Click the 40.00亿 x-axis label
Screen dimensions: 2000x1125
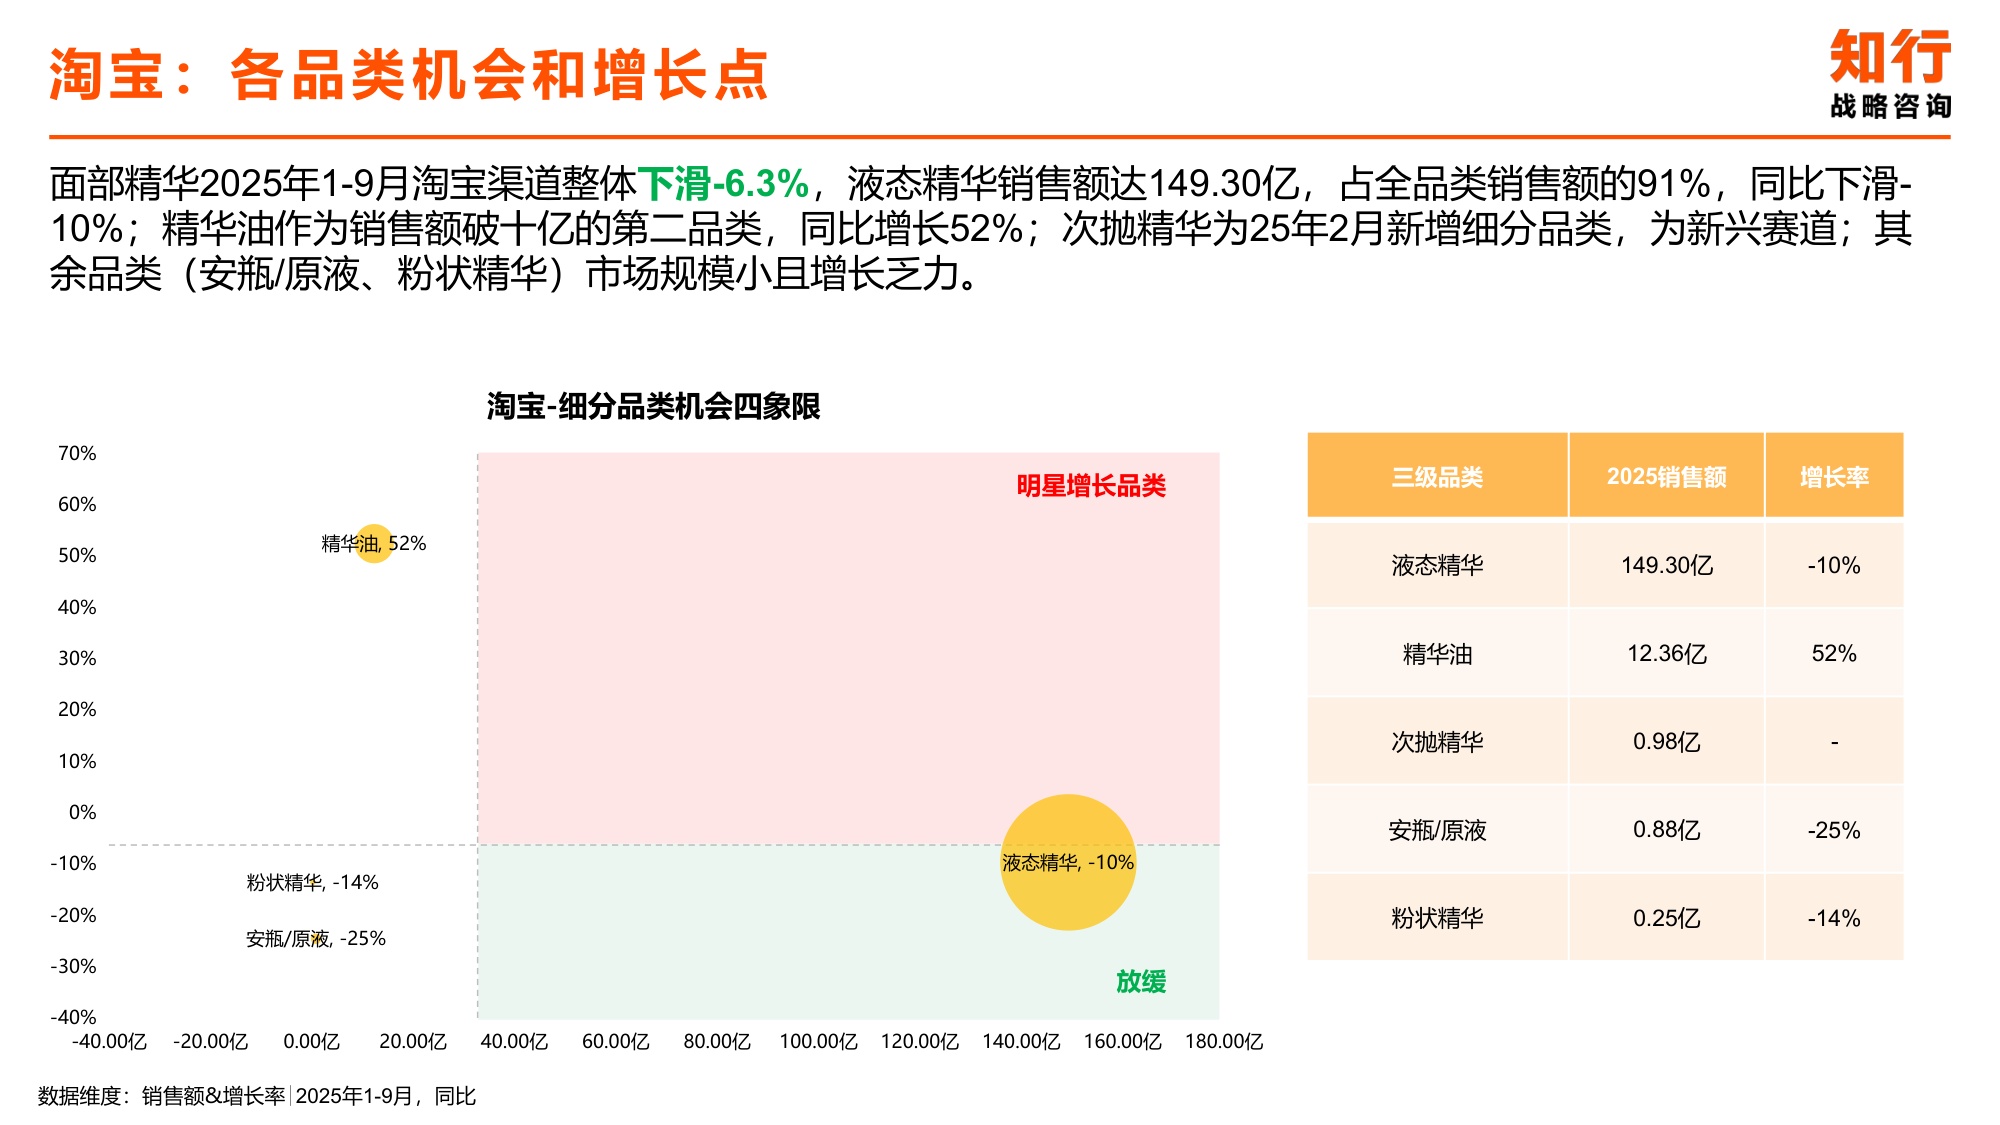tap(514, 1041)
